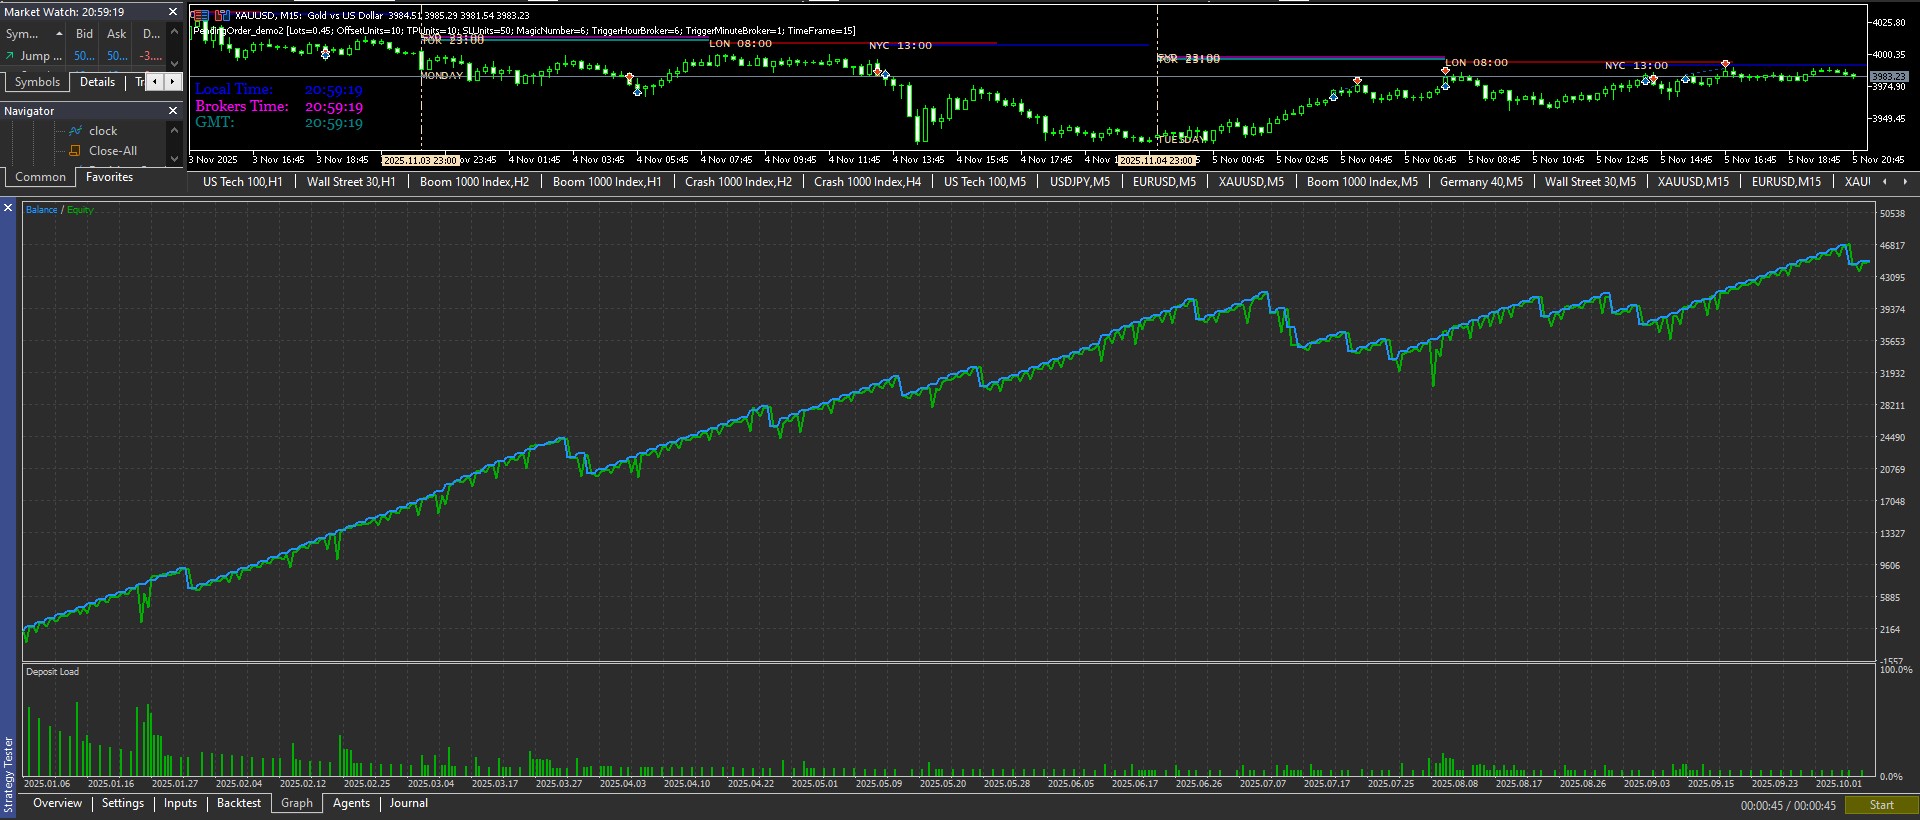Image resolution: width=1920 pixels, height=820 pixels.
Task: Open the US Tech 100,M5 chart tab
Action: coord(985,182)
